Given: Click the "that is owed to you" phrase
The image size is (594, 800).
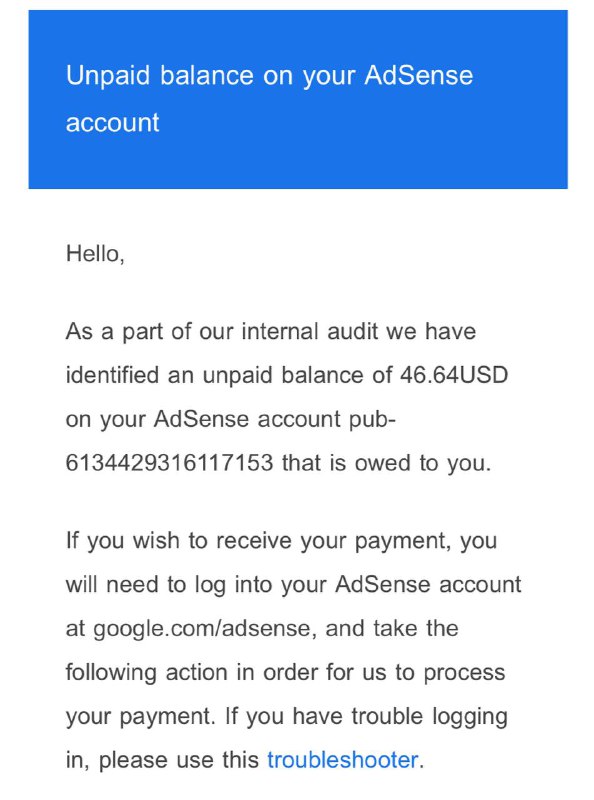Looking at the screenshot, I should point(386,463).
